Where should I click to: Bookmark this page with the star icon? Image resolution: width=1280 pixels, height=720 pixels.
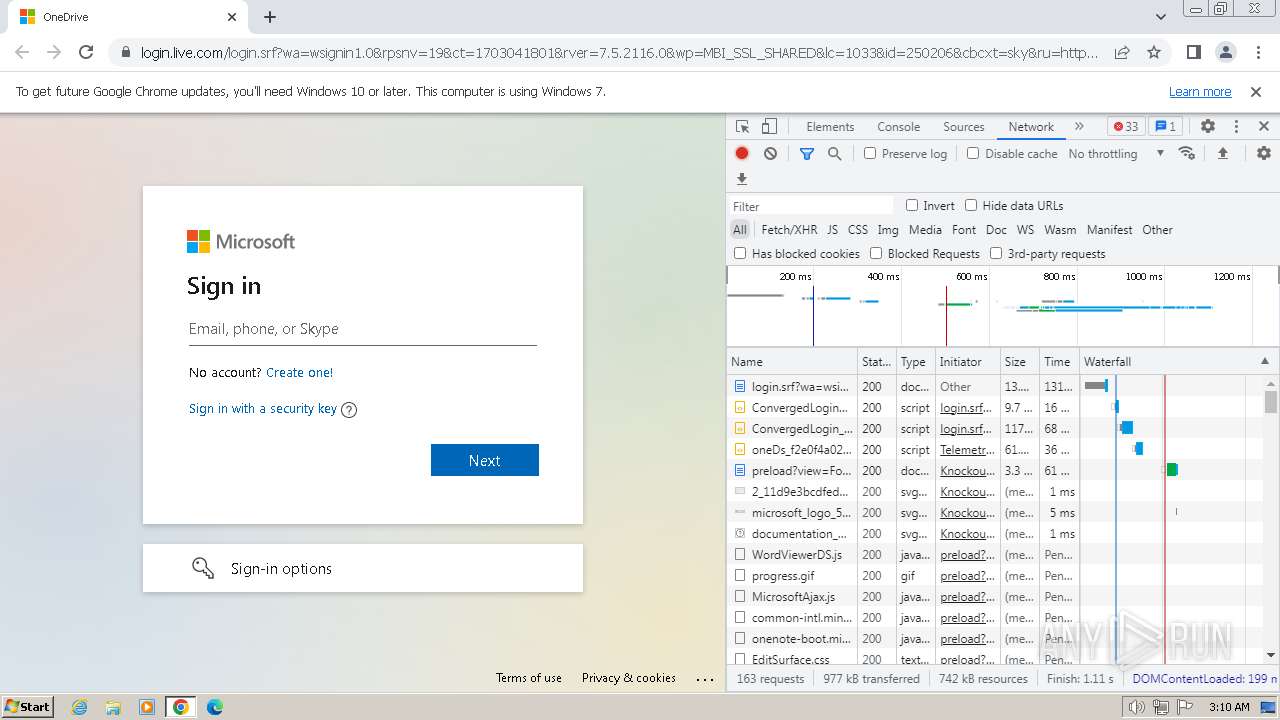(1154, 52)
